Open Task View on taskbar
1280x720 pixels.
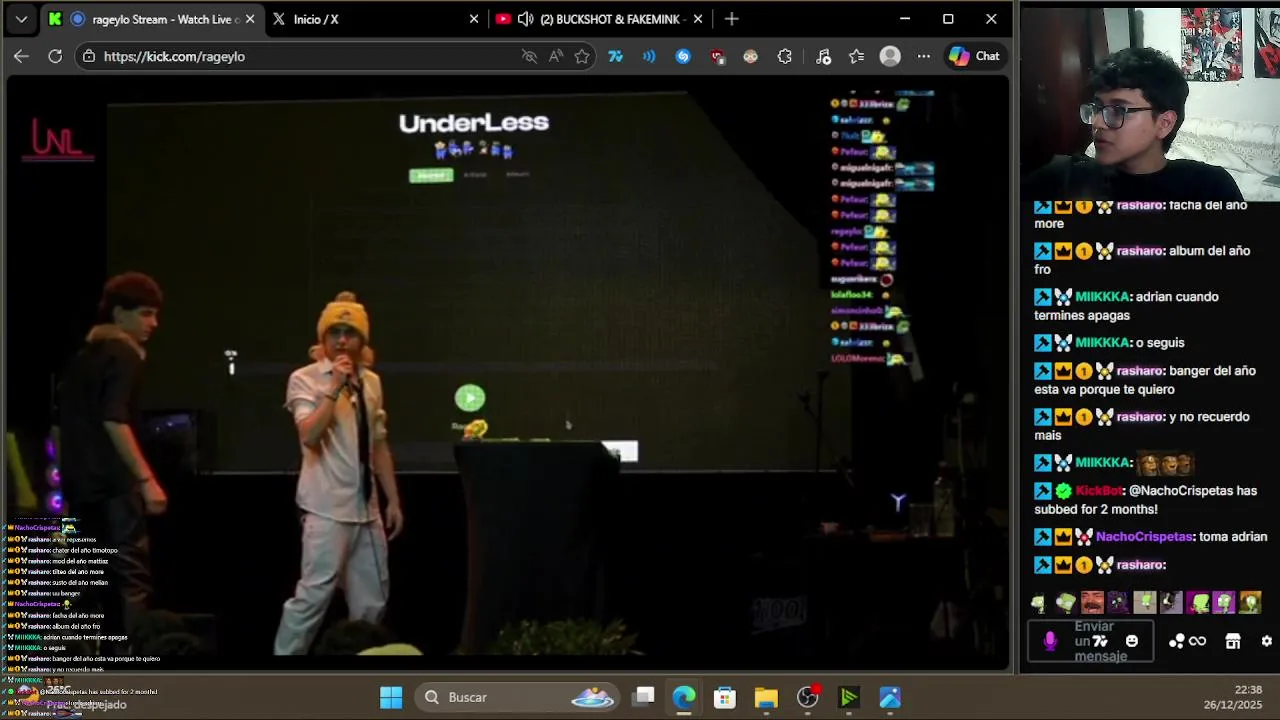pos(644,697)
